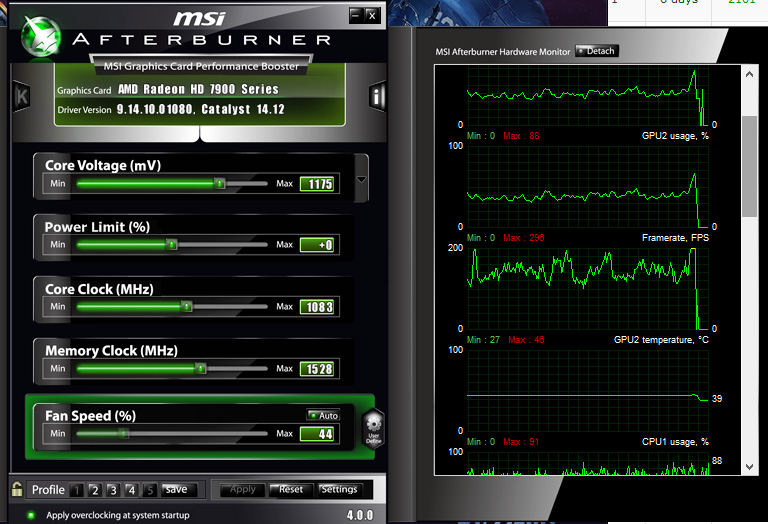Open the fan User Define gear icon
Image resolution: width=768 pixels, height=524 pixels.
click(x=374, y=428)
